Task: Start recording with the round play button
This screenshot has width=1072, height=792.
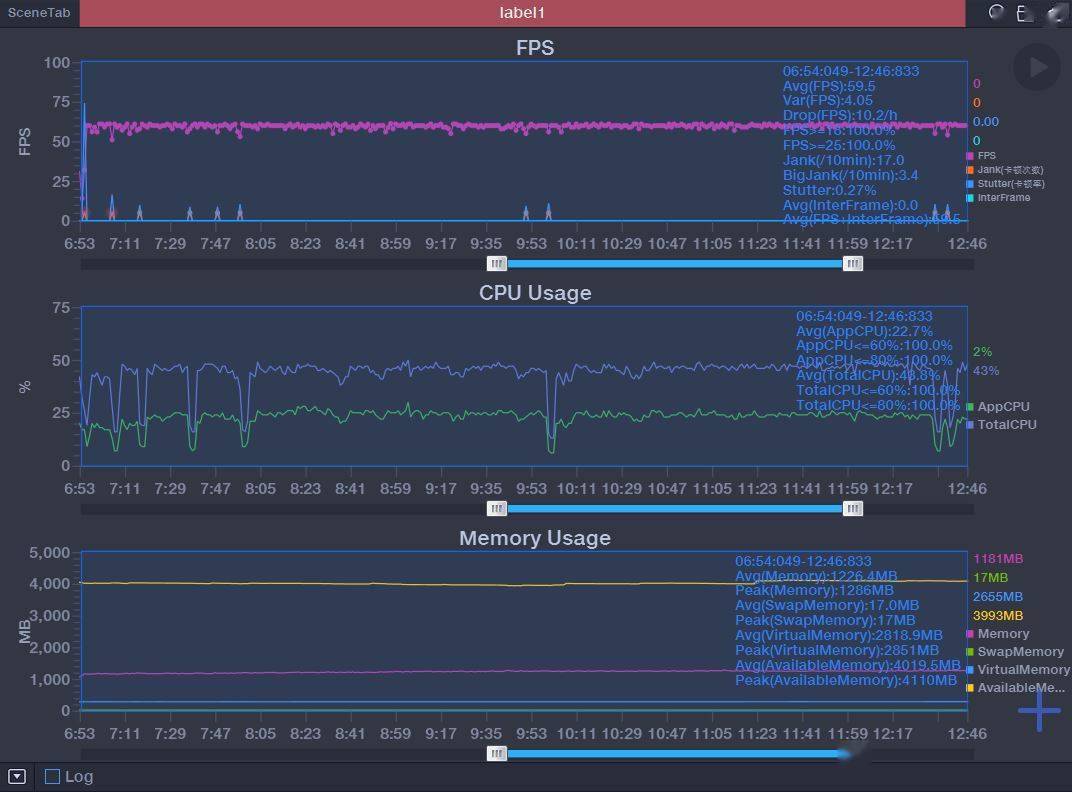Action: tap(1036, 67)
